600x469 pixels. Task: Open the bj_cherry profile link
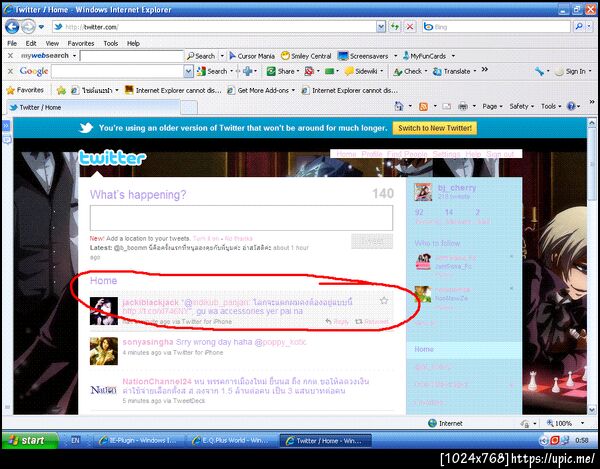point(457,188)
